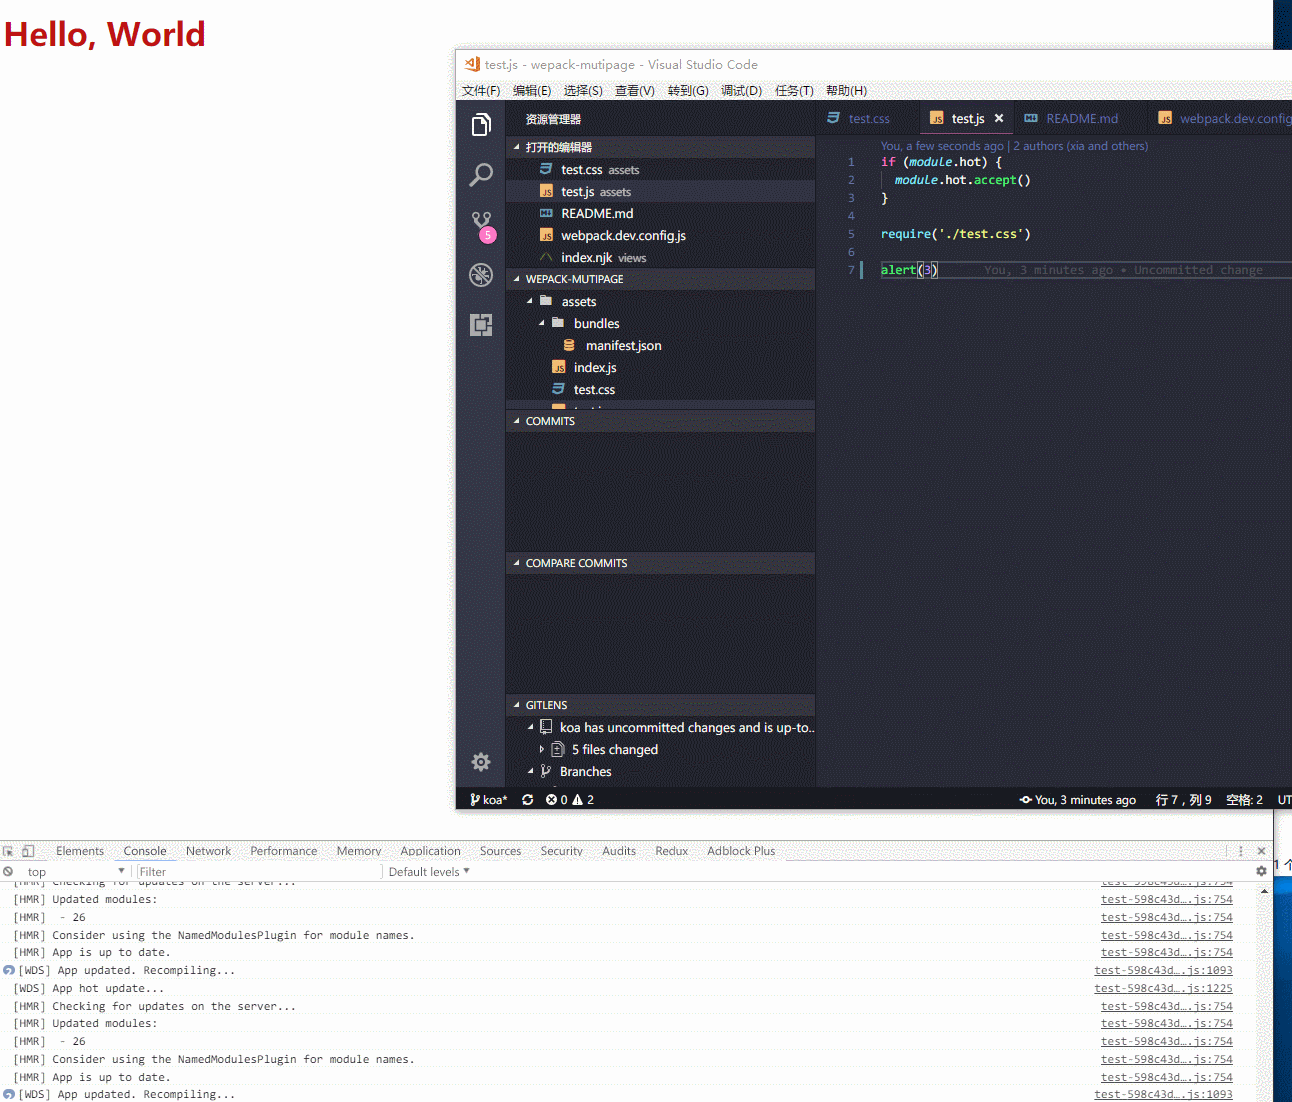Collapse the Branches node in GitLens

530,771
